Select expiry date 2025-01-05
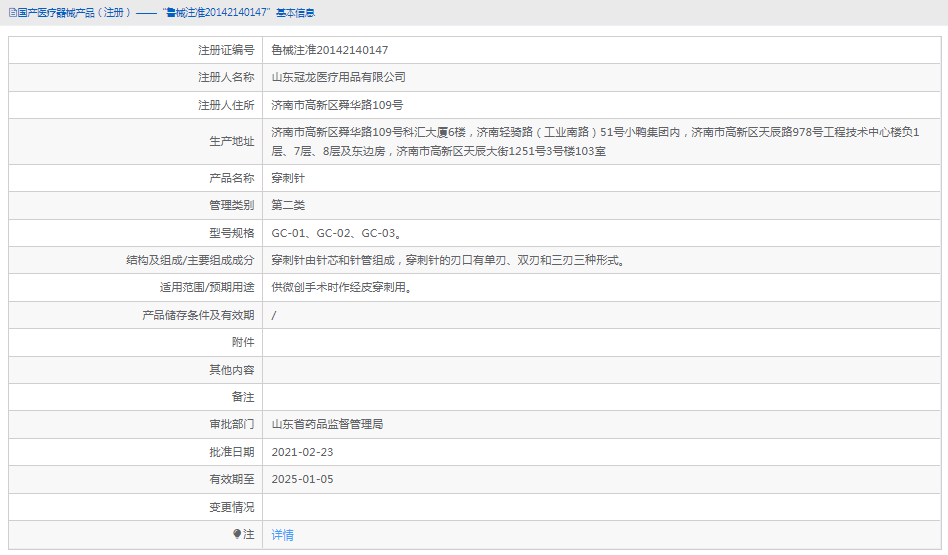This screenshot has width=948, height=555. pos(302,479)
